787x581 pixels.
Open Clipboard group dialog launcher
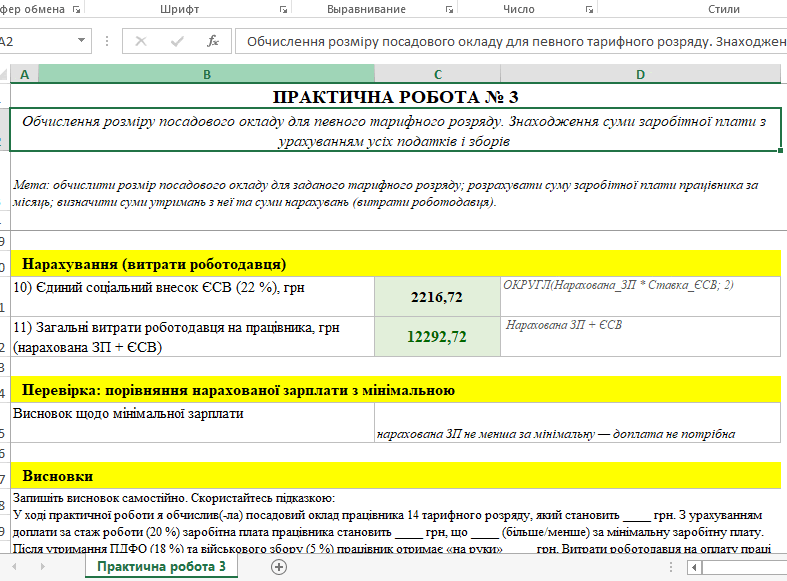tap(76, 10)
